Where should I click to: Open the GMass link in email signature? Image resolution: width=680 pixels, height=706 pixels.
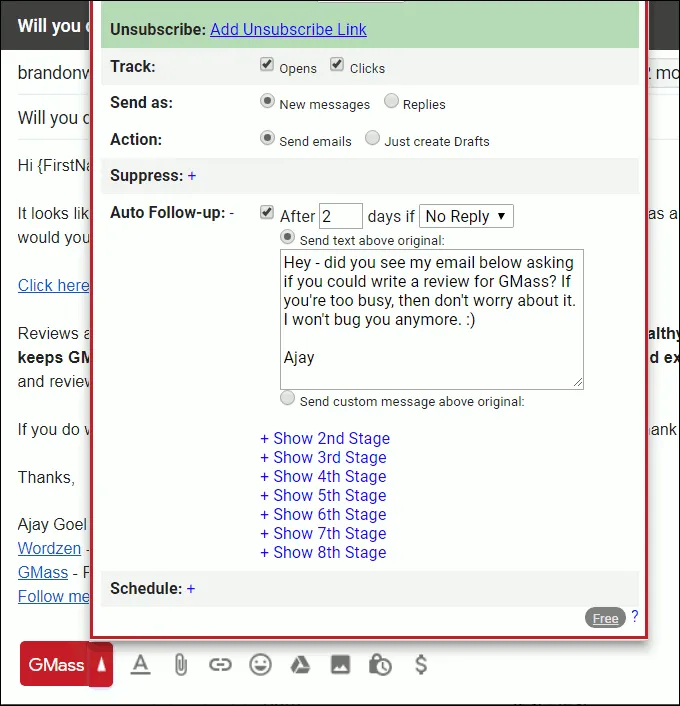[43, 572]
